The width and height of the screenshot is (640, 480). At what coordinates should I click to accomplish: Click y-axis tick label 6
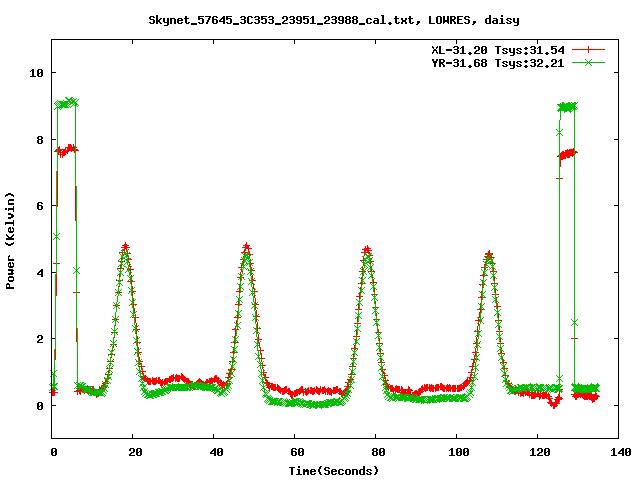[x=40, y=206]
